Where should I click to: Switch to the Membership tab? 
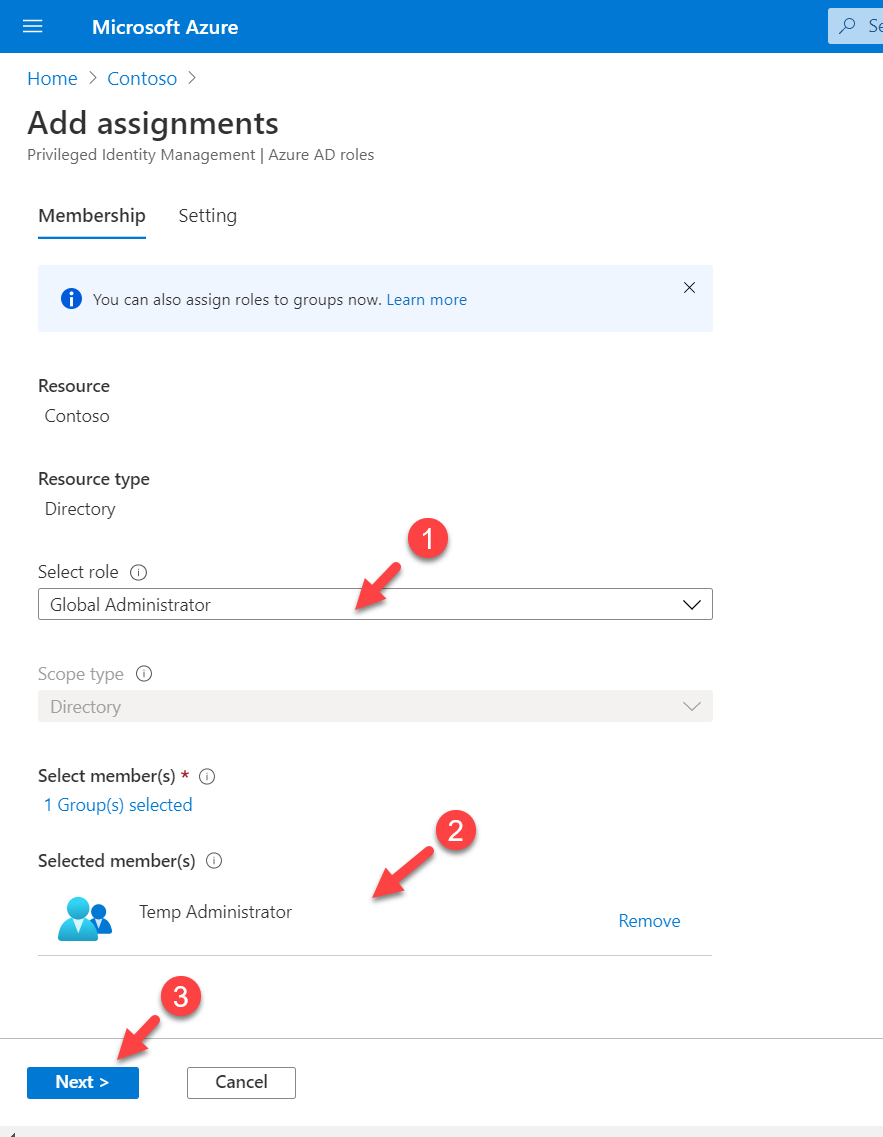coord(92,216)
